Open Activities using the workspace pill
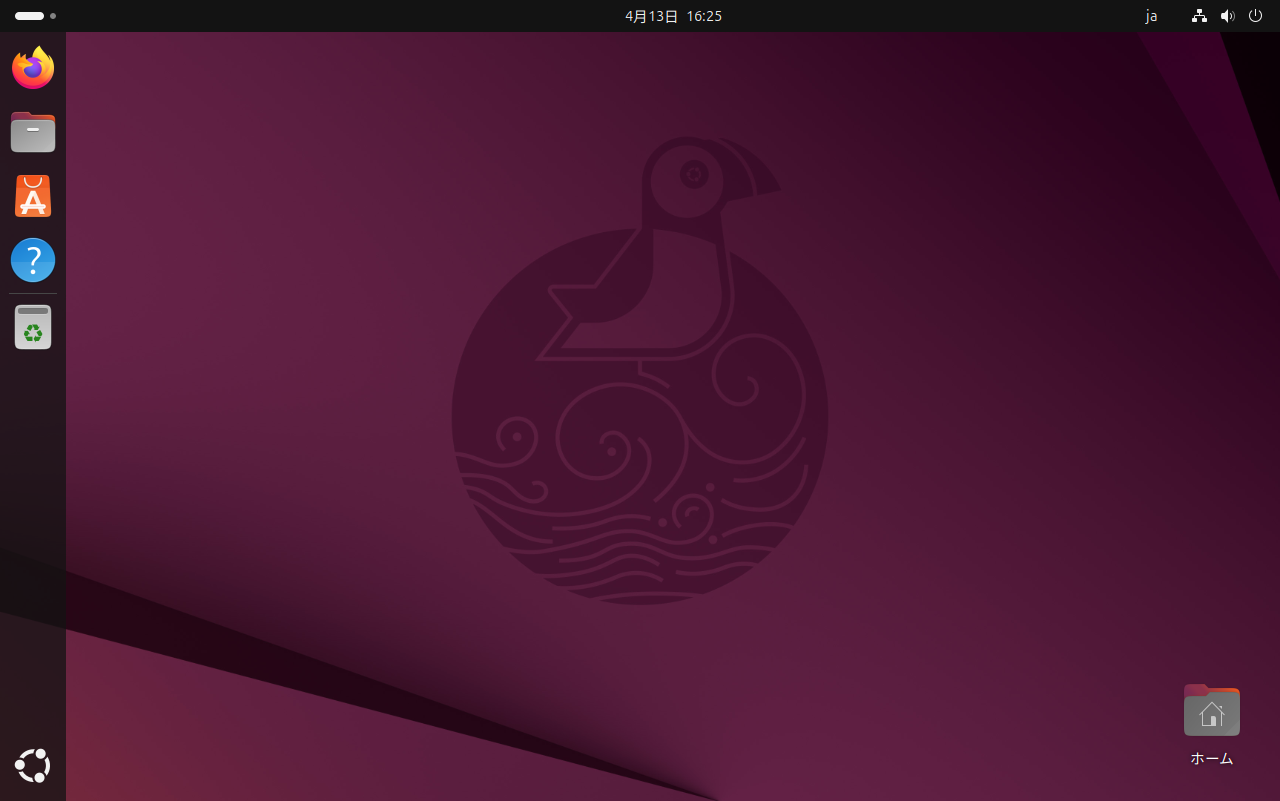Viewport: 1280px width, 801px height. click(29, 16)
